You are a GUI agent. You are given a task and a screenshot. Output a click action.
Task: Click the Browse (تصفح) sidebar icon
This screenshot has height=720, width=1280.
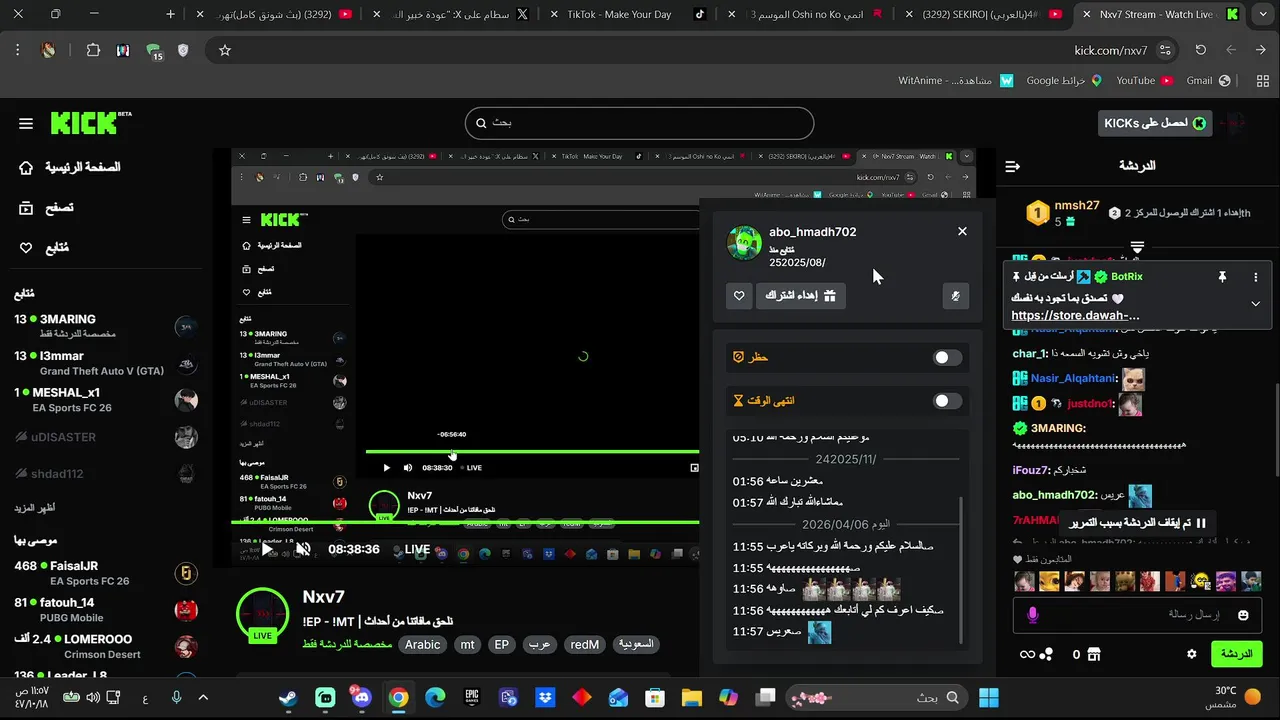[x=26, y=208]
